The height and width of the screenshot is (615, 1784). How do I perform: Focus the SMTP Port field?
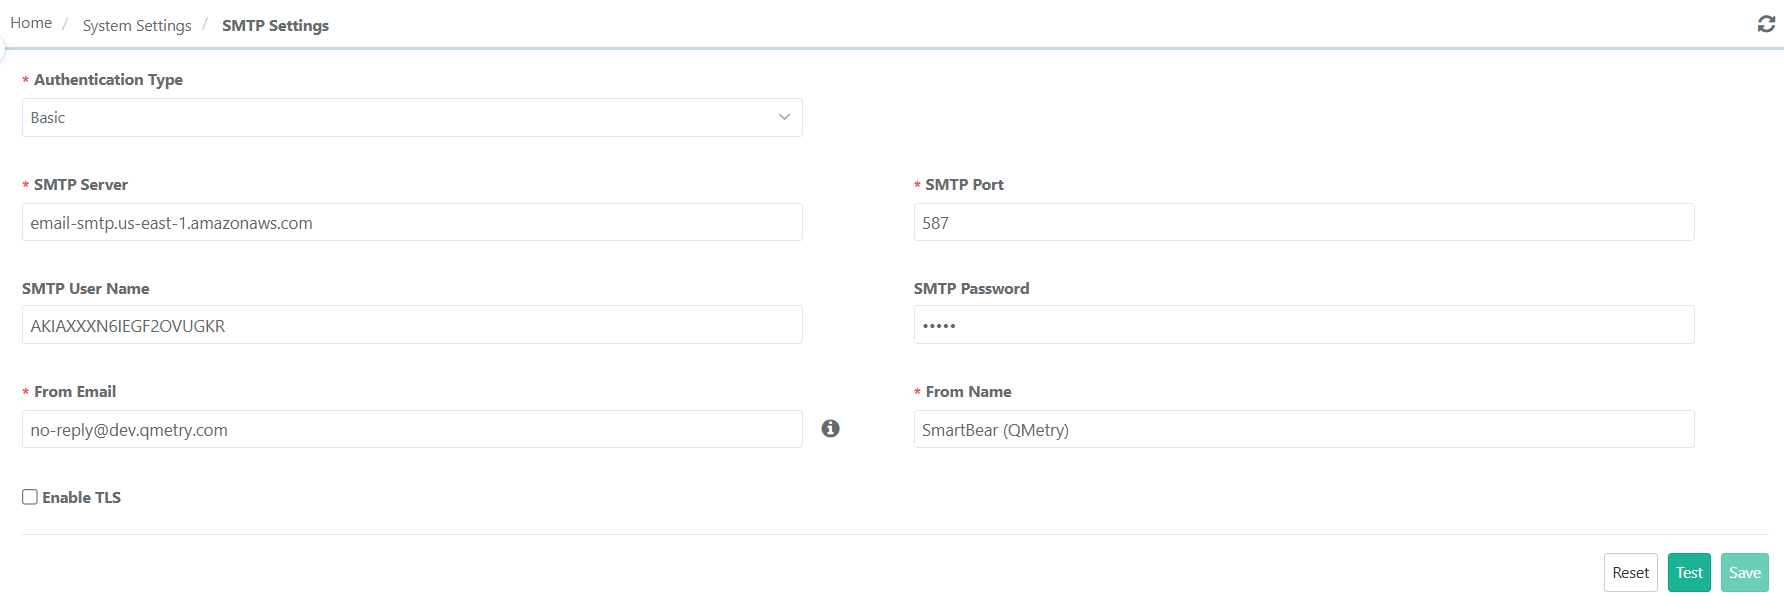pos(1304,222)
